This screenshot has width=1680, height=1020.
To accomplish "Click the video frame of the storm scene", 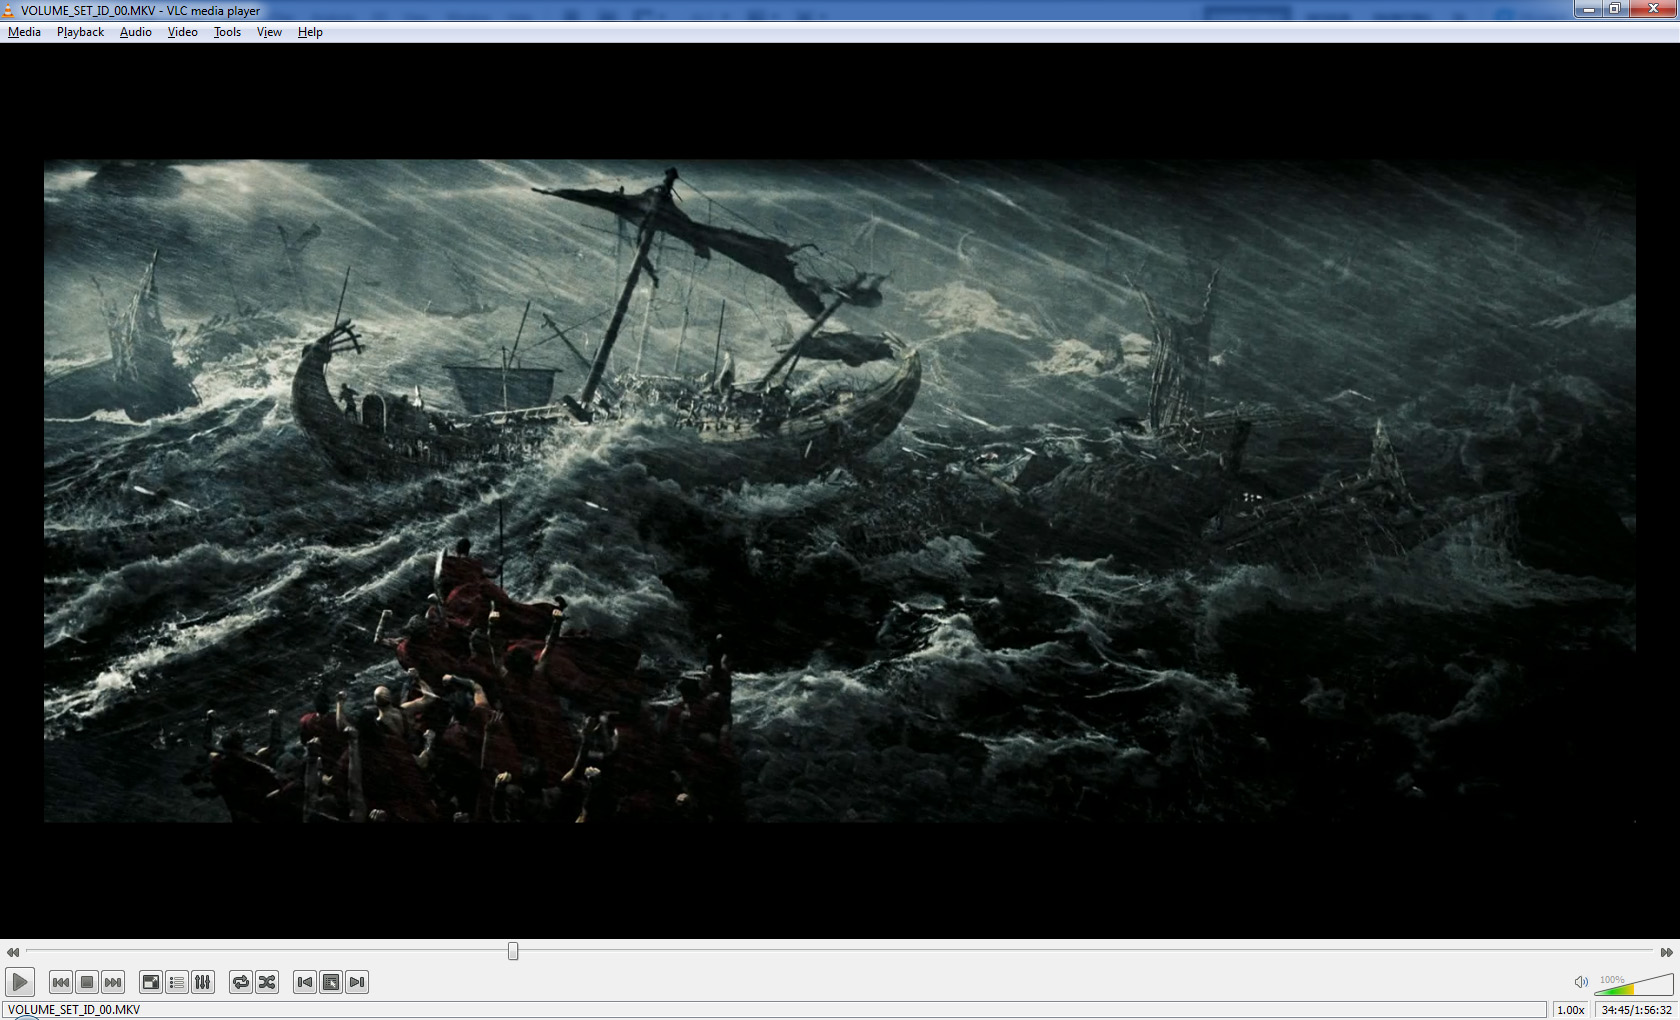I will tap(840, 491).
